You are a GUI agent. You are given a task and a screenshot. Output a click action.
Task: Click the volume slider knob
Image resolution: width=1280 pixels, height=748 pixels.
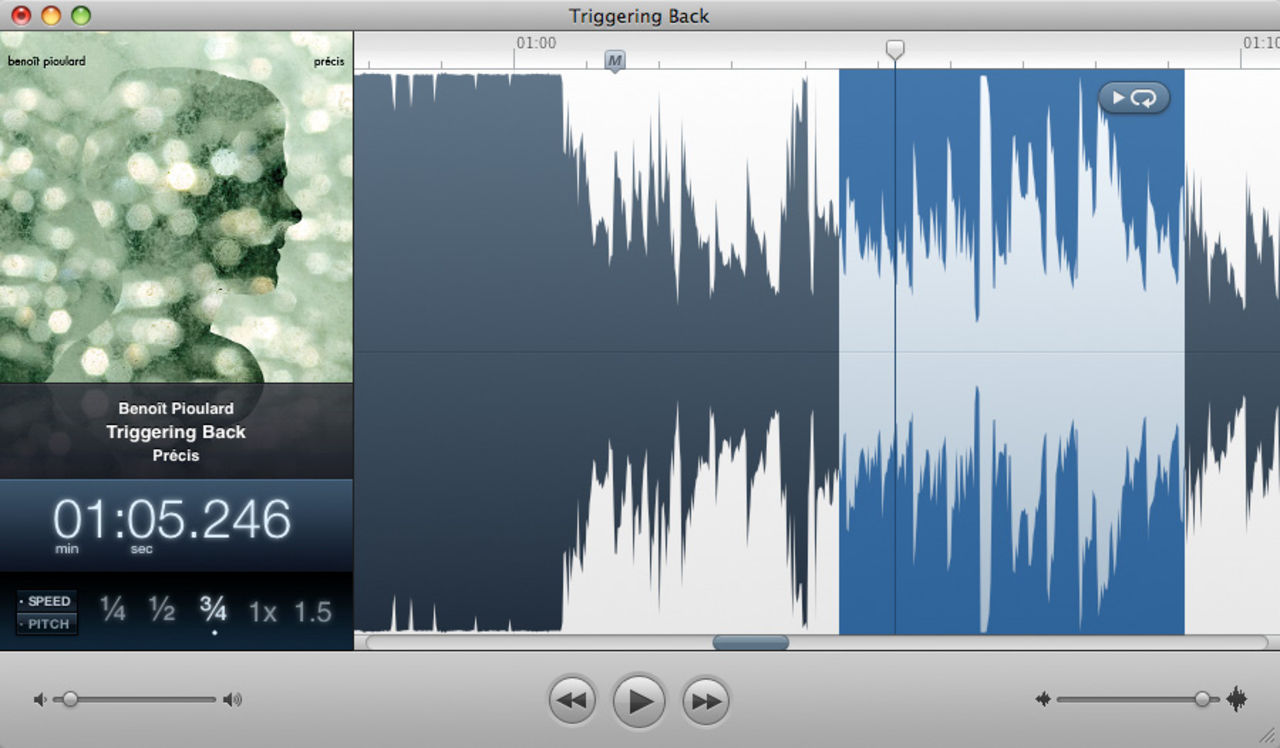coord(70,700)
